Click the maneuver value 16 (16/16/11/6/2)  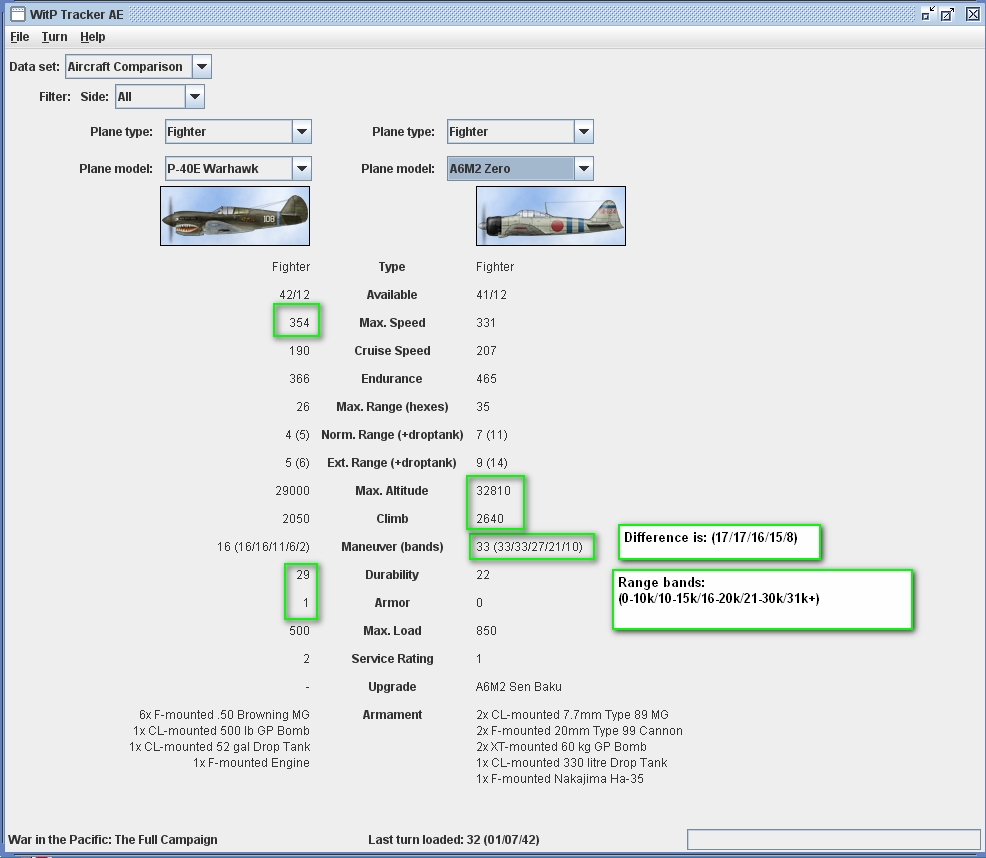263,547
